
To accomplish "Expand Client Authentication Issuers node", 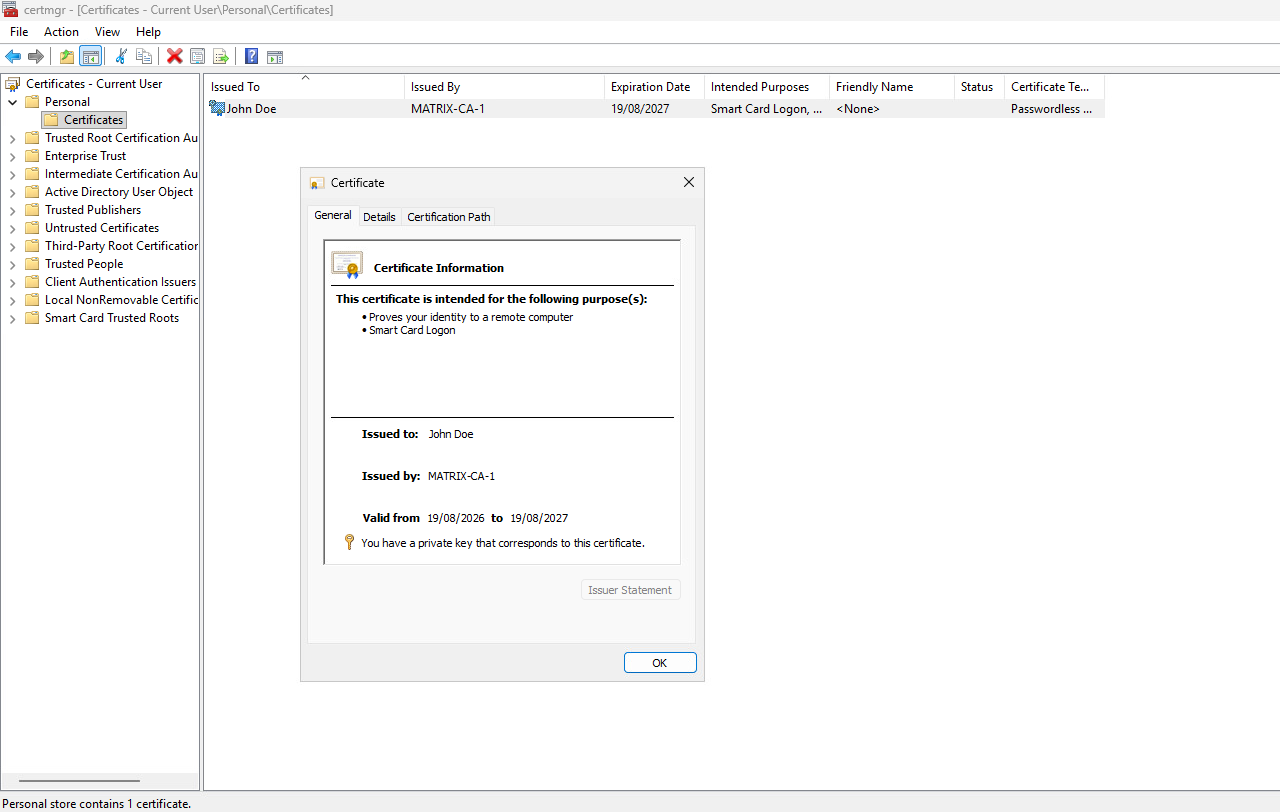I will [x=12, y=282].
